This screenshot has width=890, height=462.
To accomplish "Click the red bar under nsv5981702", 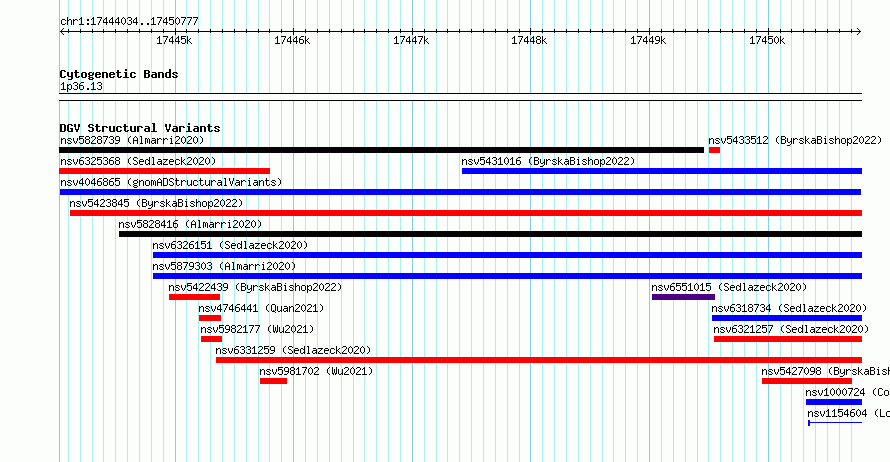I will pyautogui.click(x=273, y=381).
